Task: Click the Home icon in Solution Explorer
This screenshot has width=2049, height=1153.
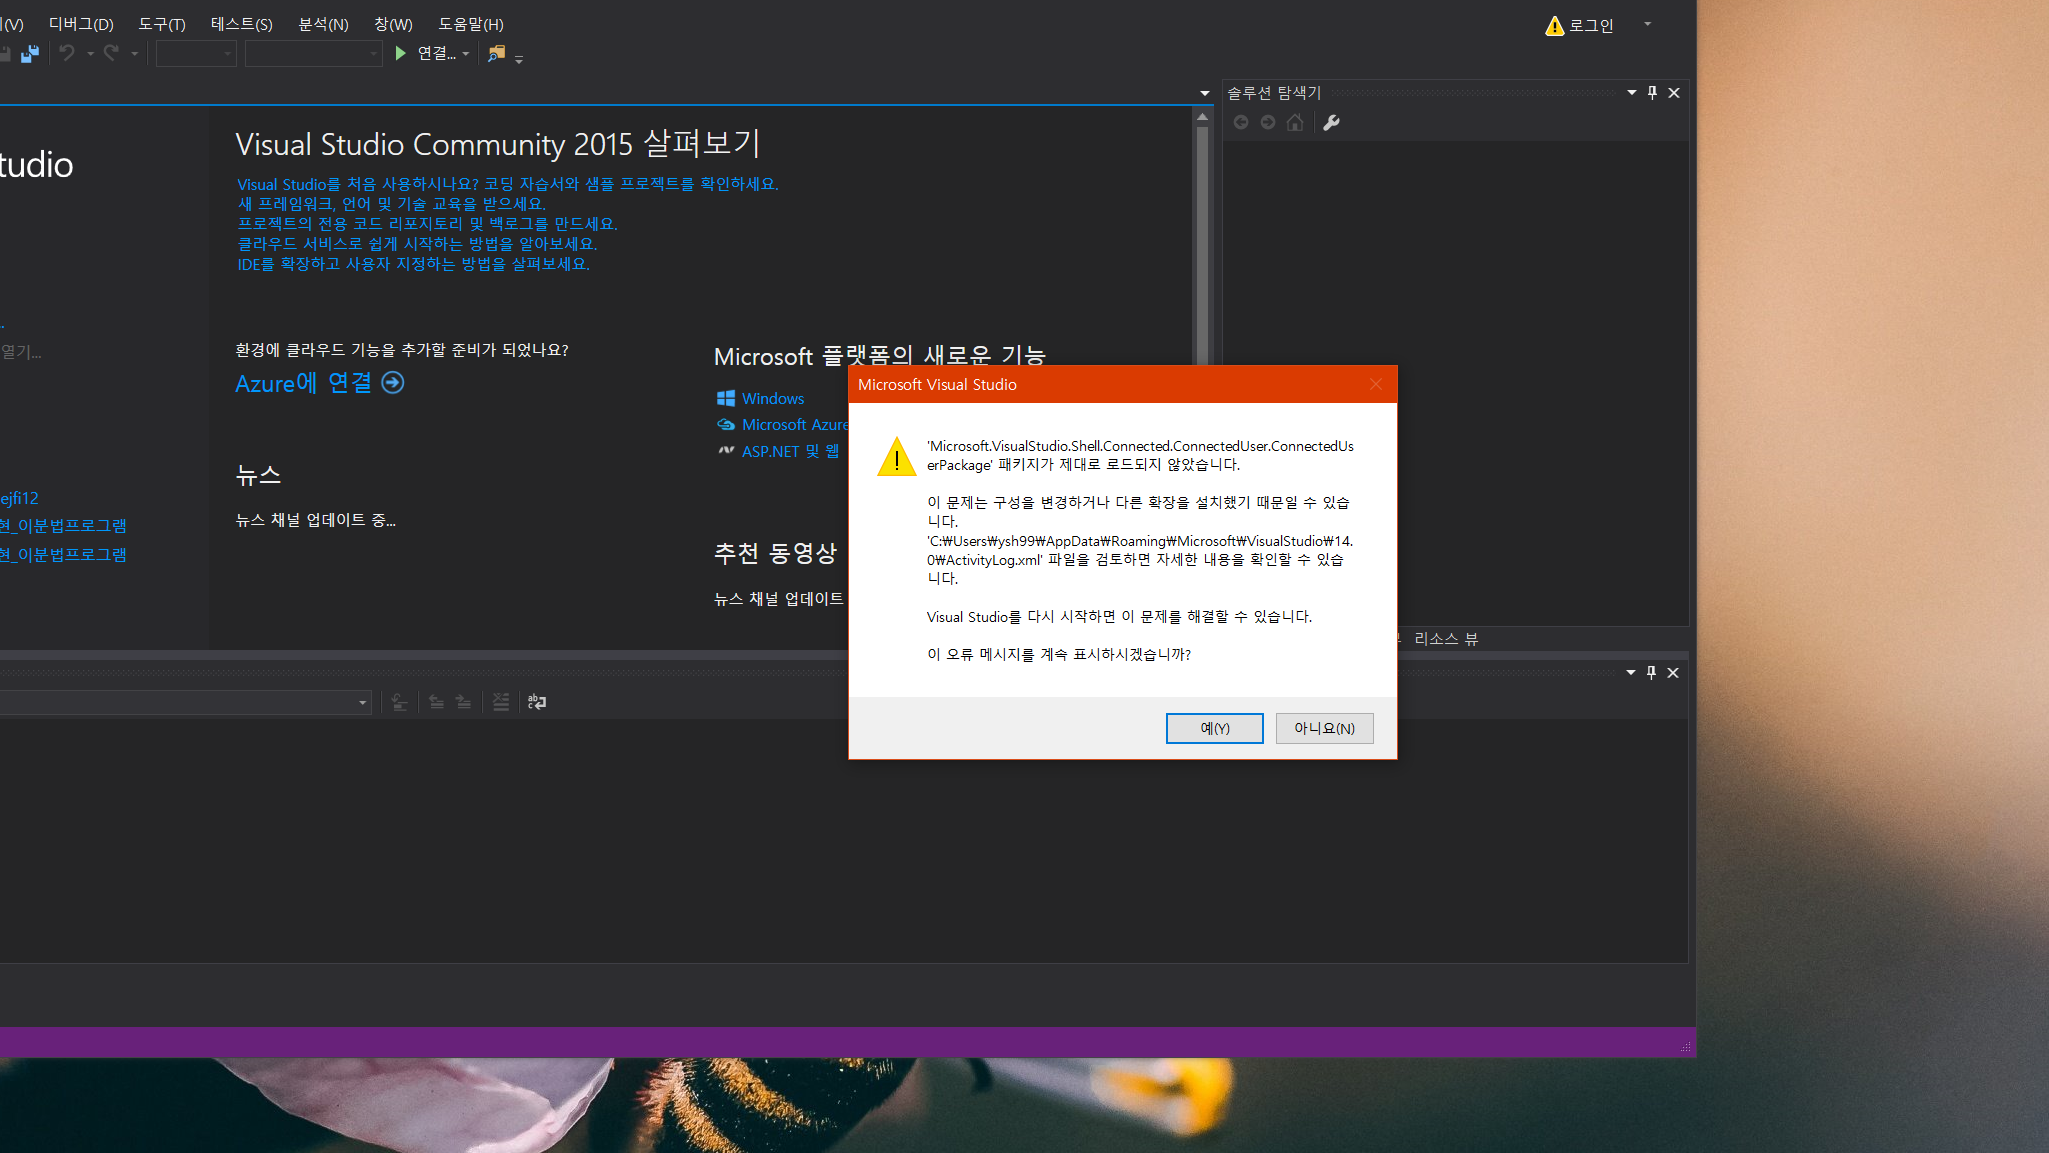Action: [x=1295, y=123]
